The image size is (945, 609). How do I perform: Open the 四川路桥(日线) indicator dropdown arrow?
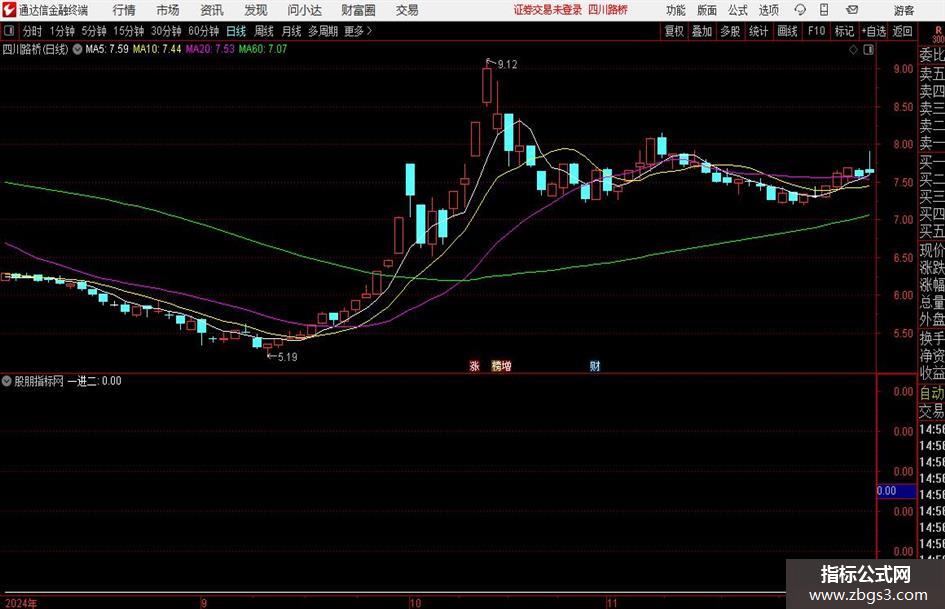pyautogui.click(x=77, y=49)
